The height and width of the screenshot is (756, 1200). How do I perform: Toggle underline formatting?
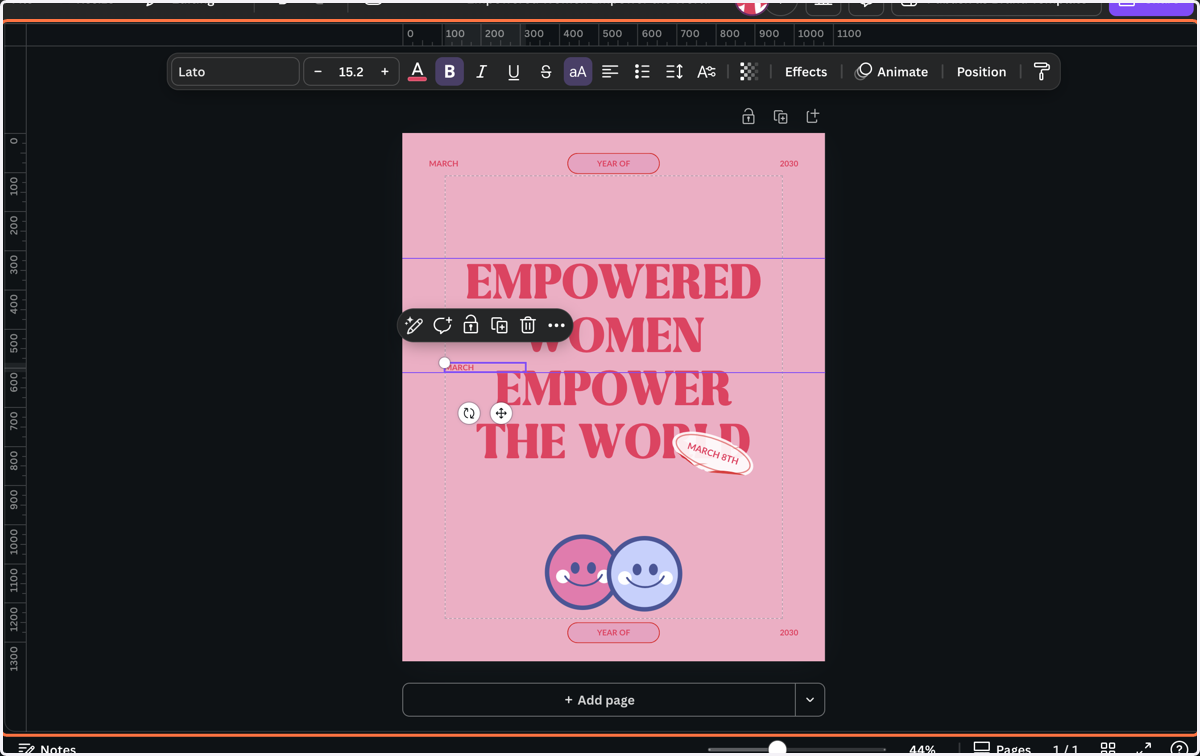click(x=513, y=72)
